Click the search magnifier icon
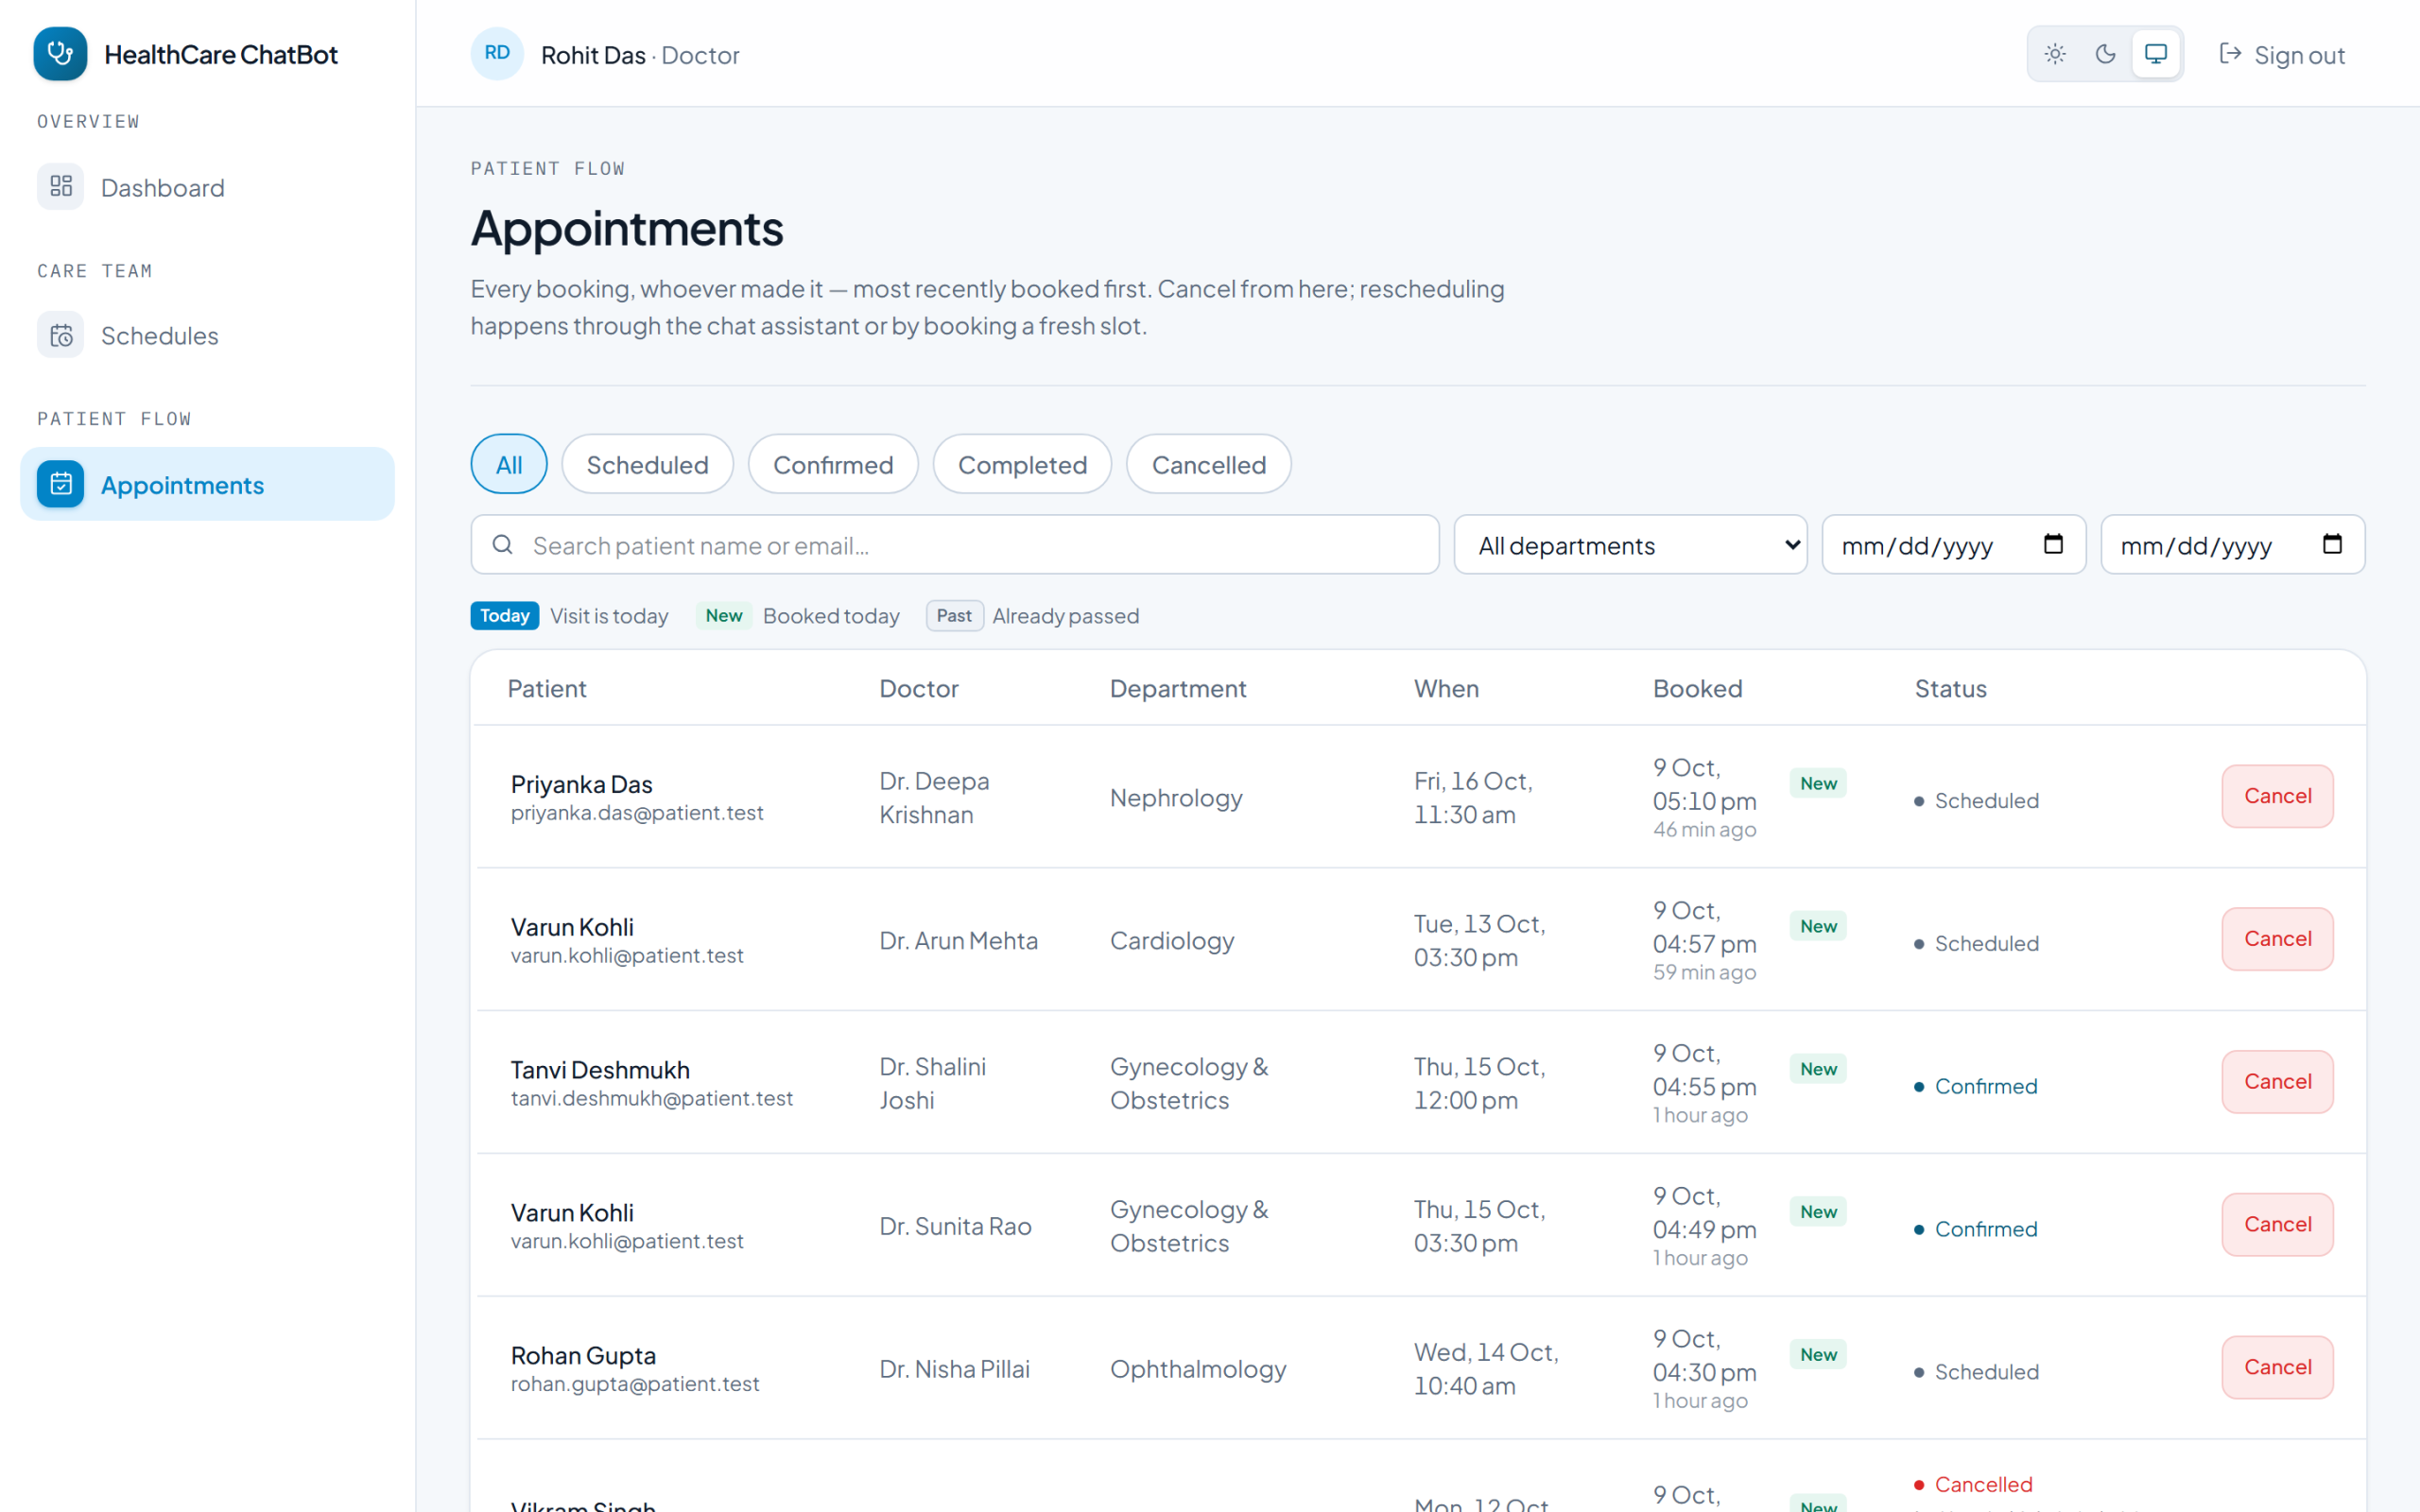 click(503, 545)
